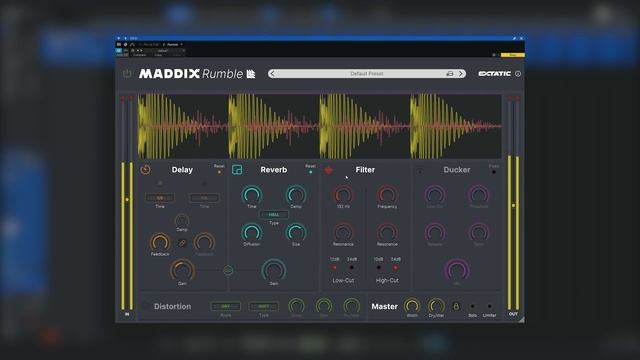Click the Distortion Drive knob

tap(296, 305)
